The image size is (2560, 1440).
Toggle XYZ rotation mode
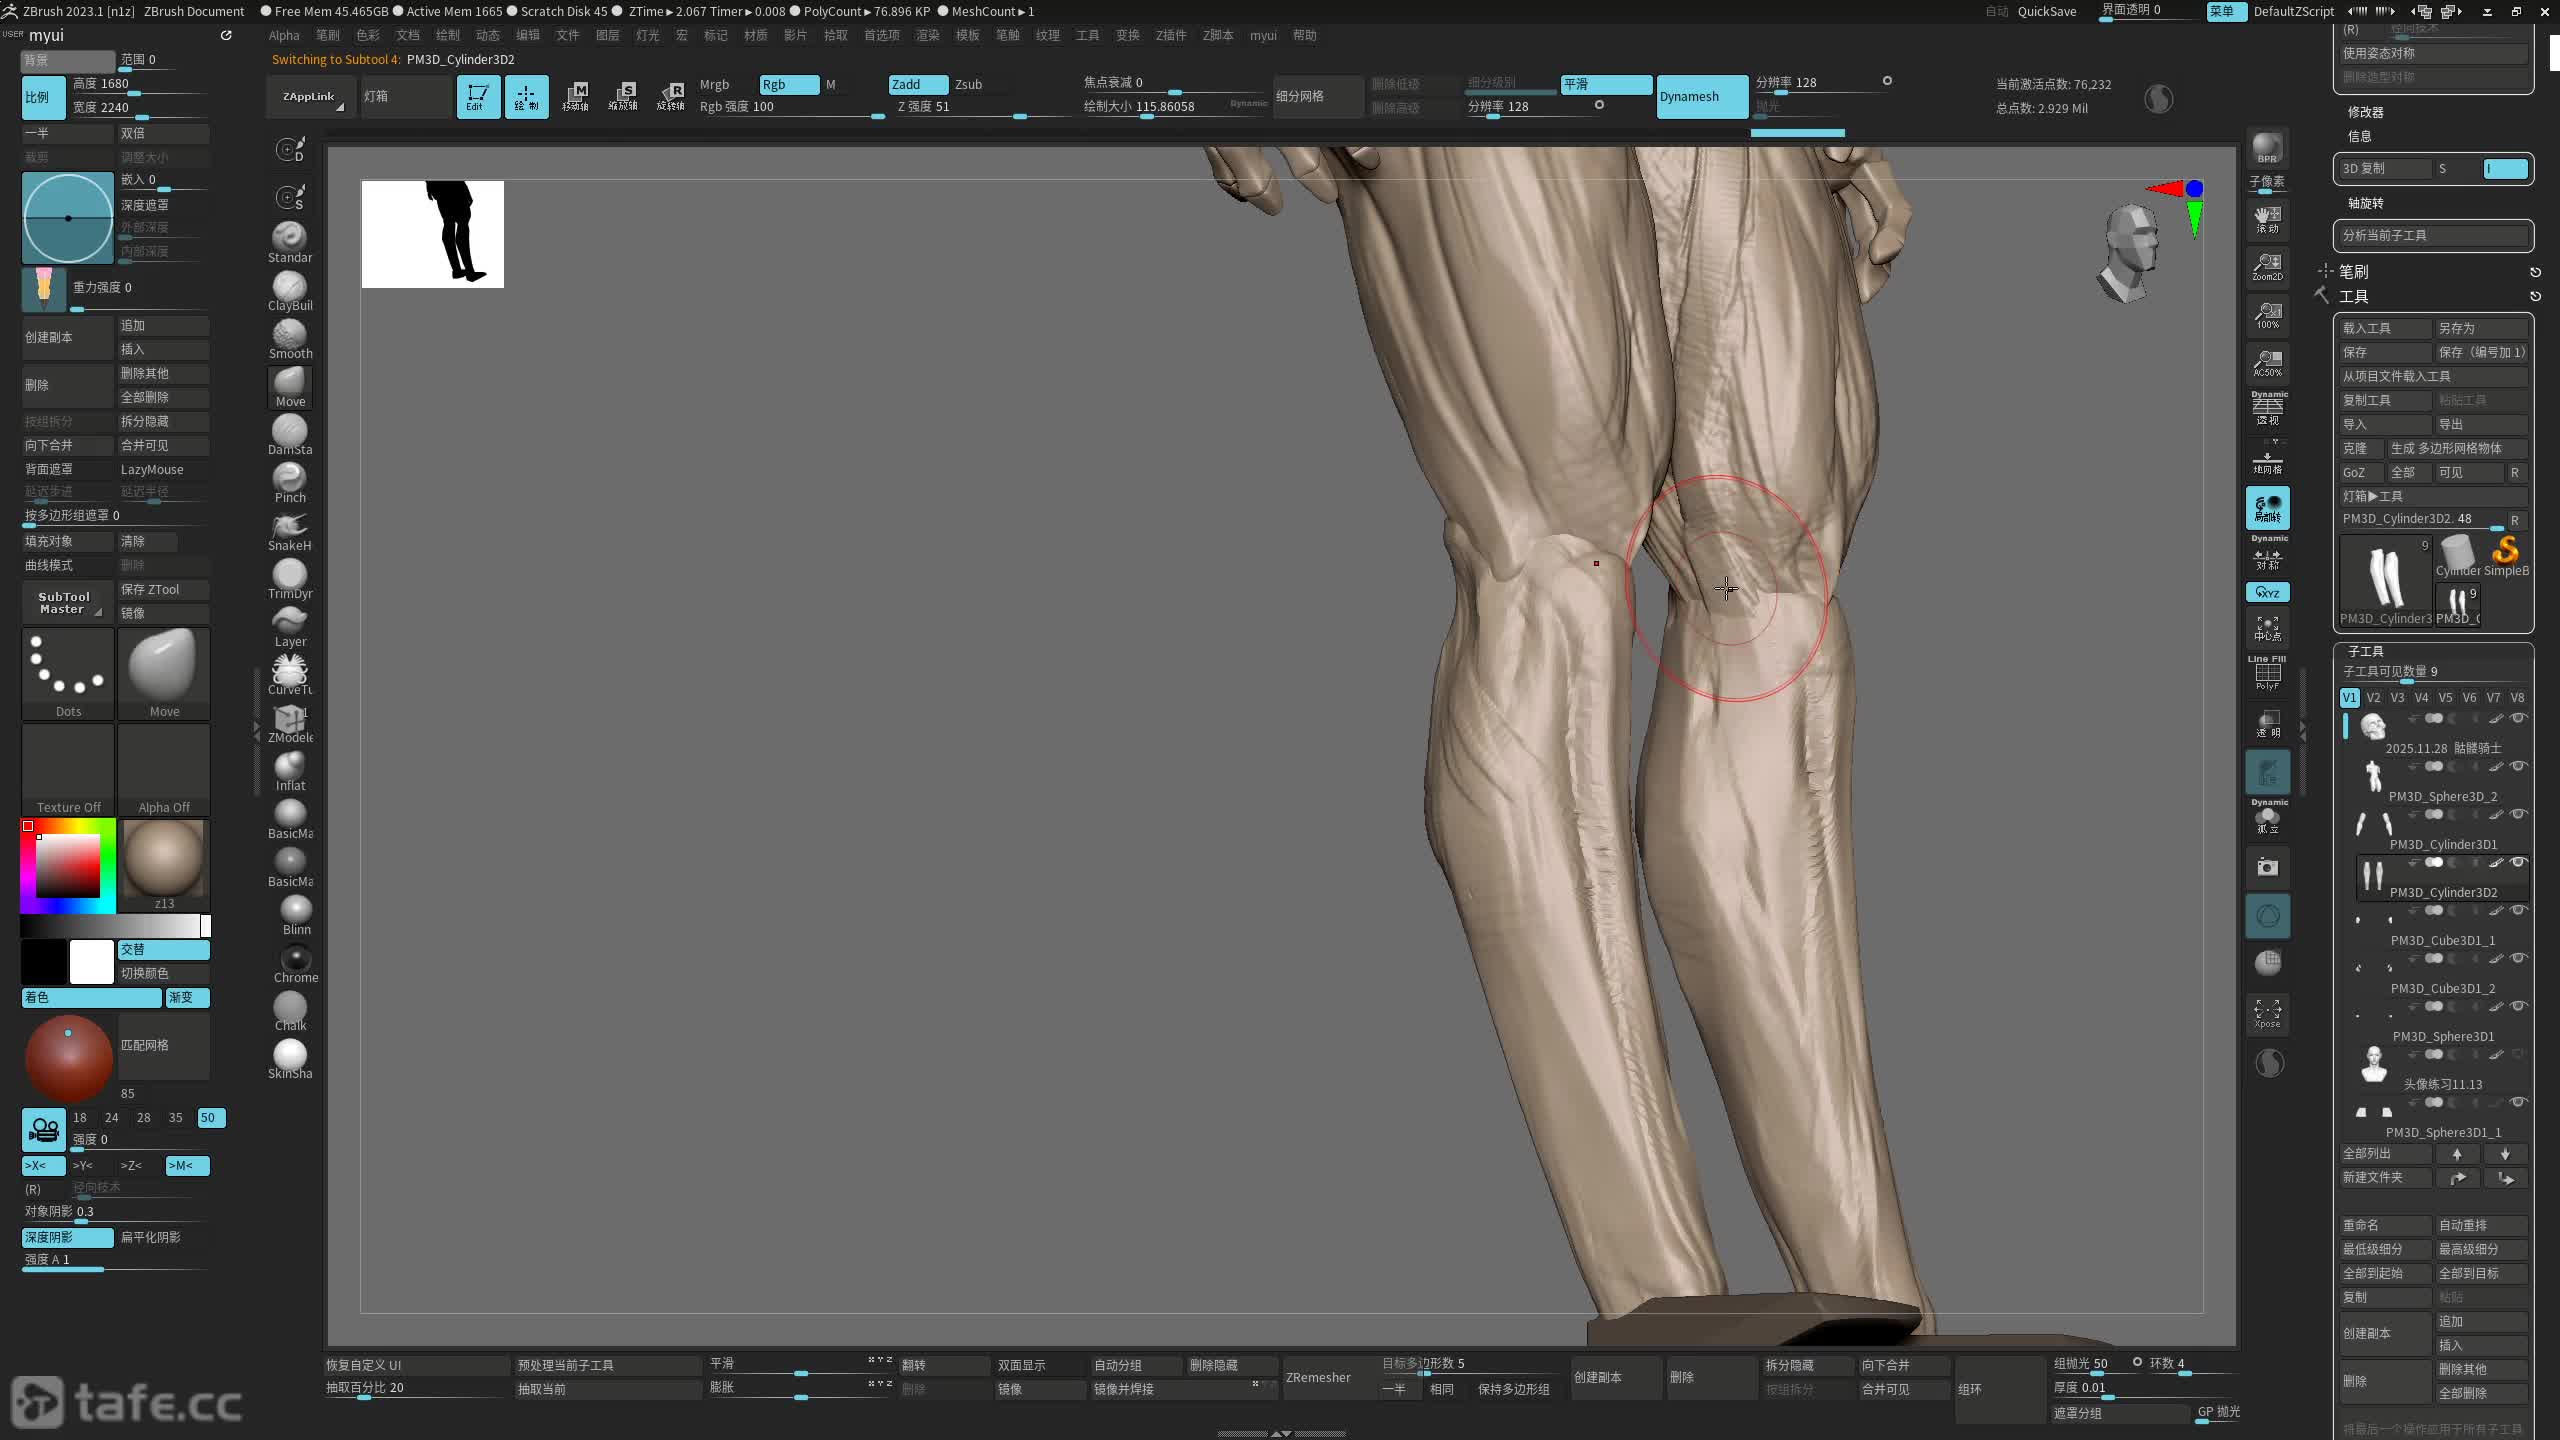click(x=2267, y=592)
